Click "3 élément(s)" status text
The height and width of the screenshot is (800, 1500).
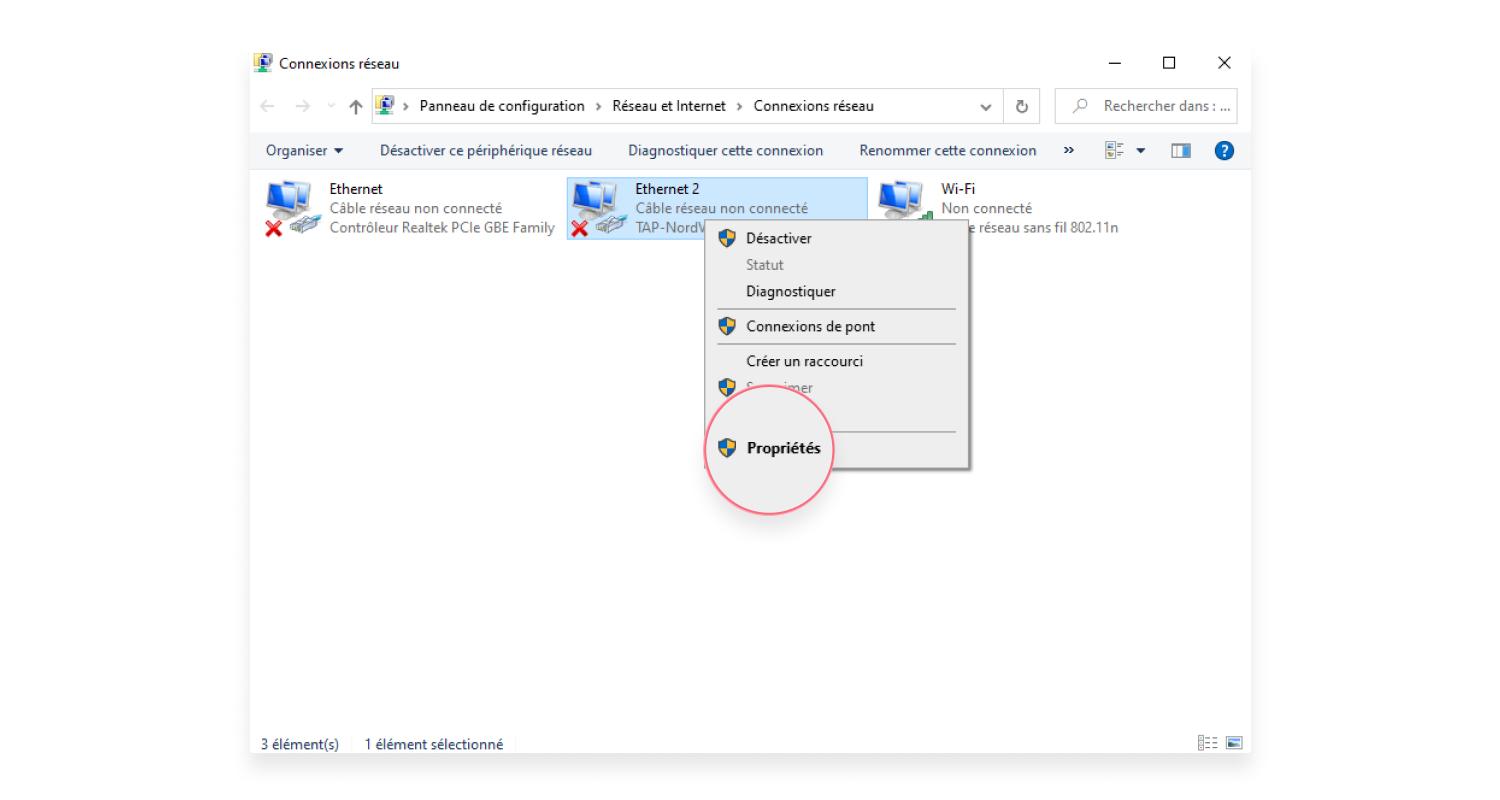click(x=300, y=744)
